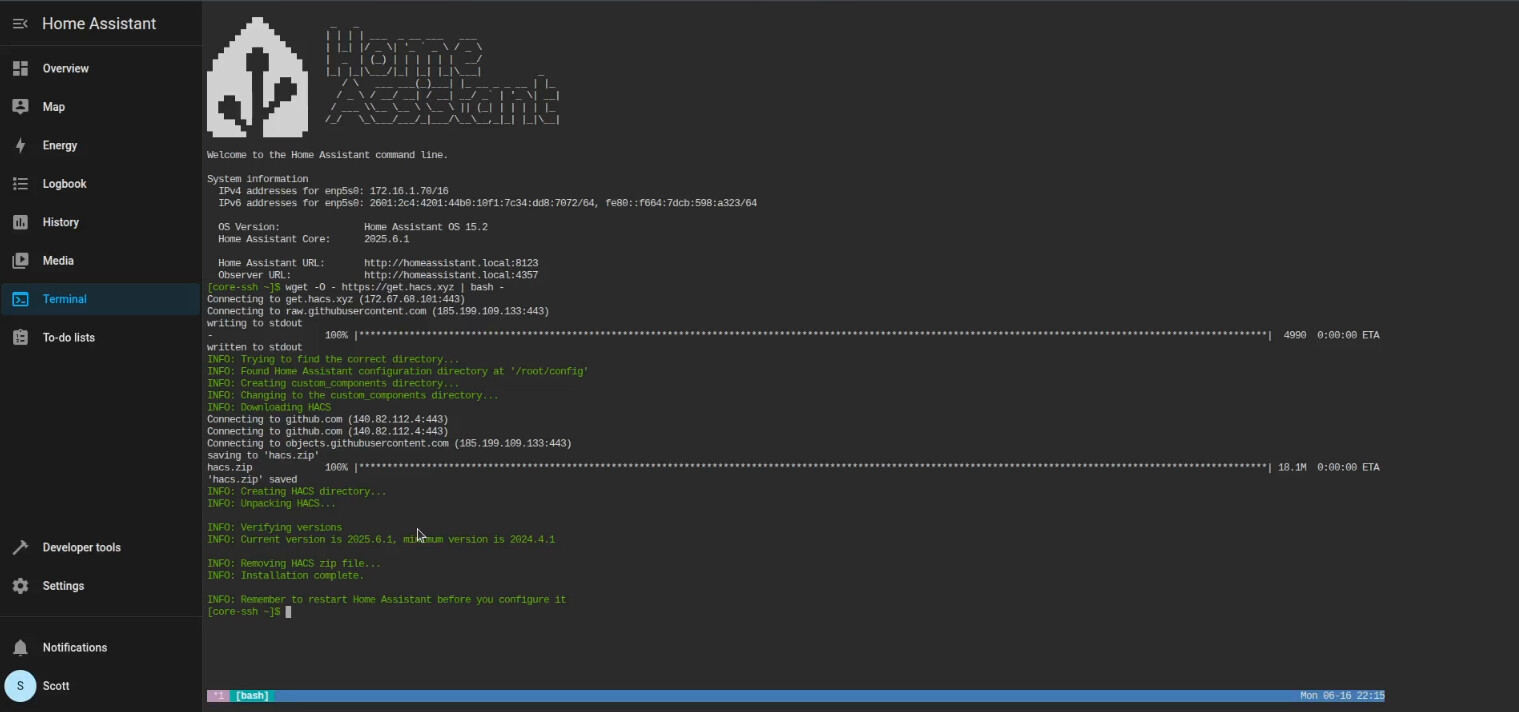Click the "INFO: Downloading HACS" line
The height and width of the screenshot is (712, 1519).
point(269,408)
